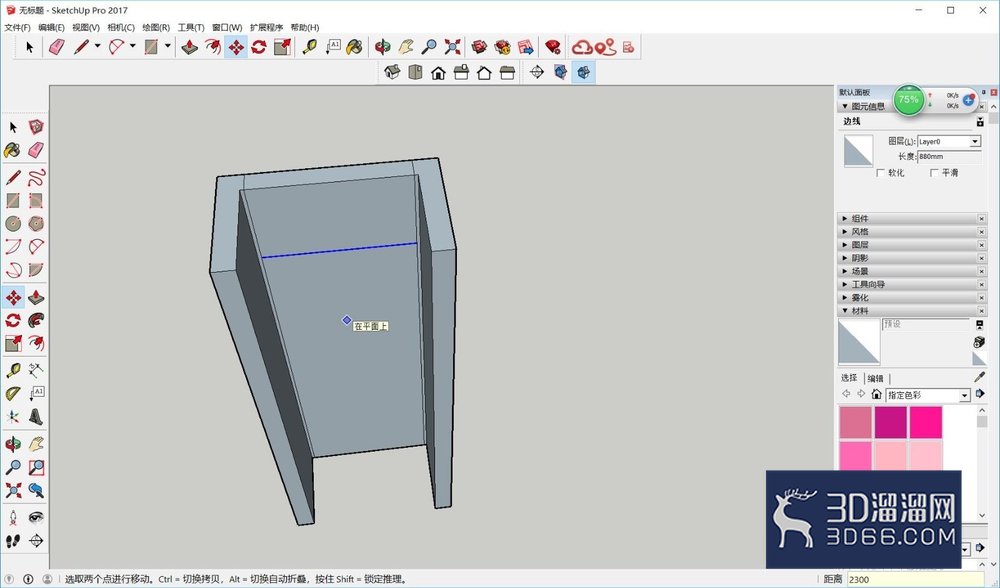This screenshot has width=1000, height=588.
Task: Select the Eraser tool in top toolbar
Action: pyautogui.click(x=57, y=47)
